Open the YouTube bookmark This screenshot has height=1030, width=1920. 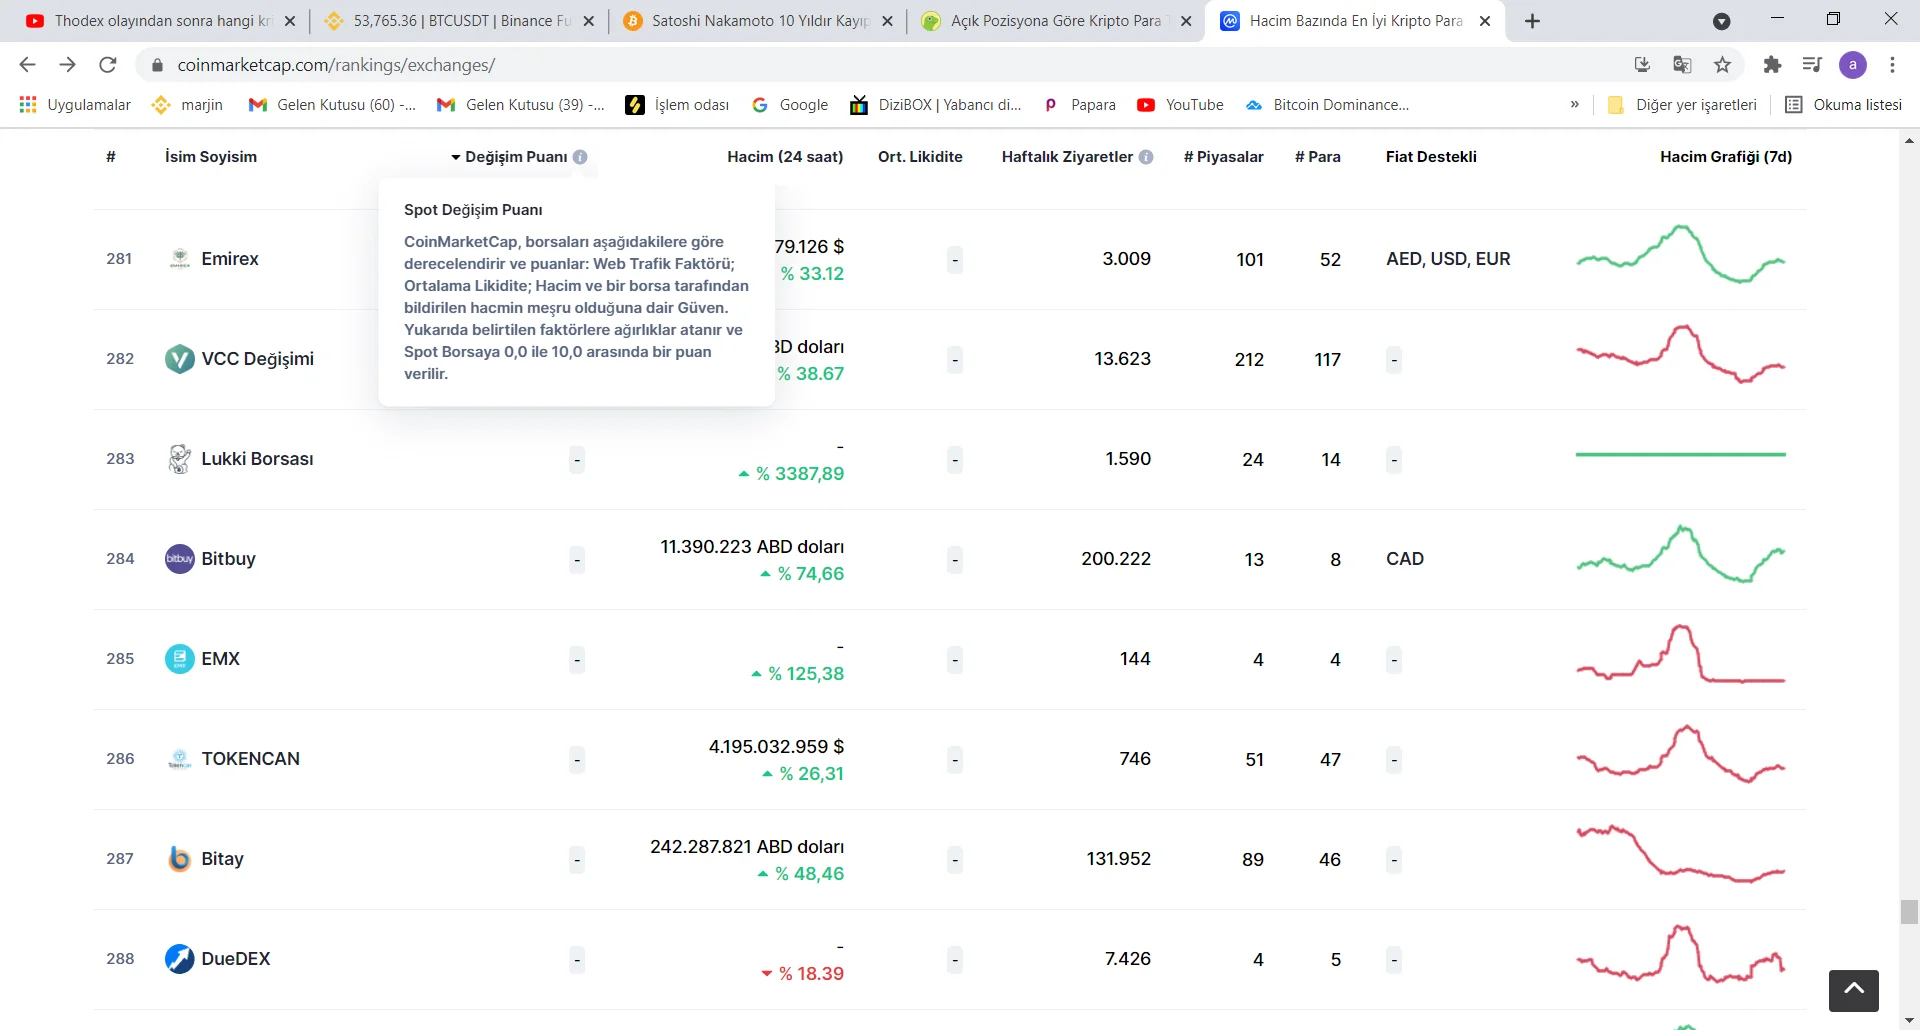click(x=1181, y=105)
